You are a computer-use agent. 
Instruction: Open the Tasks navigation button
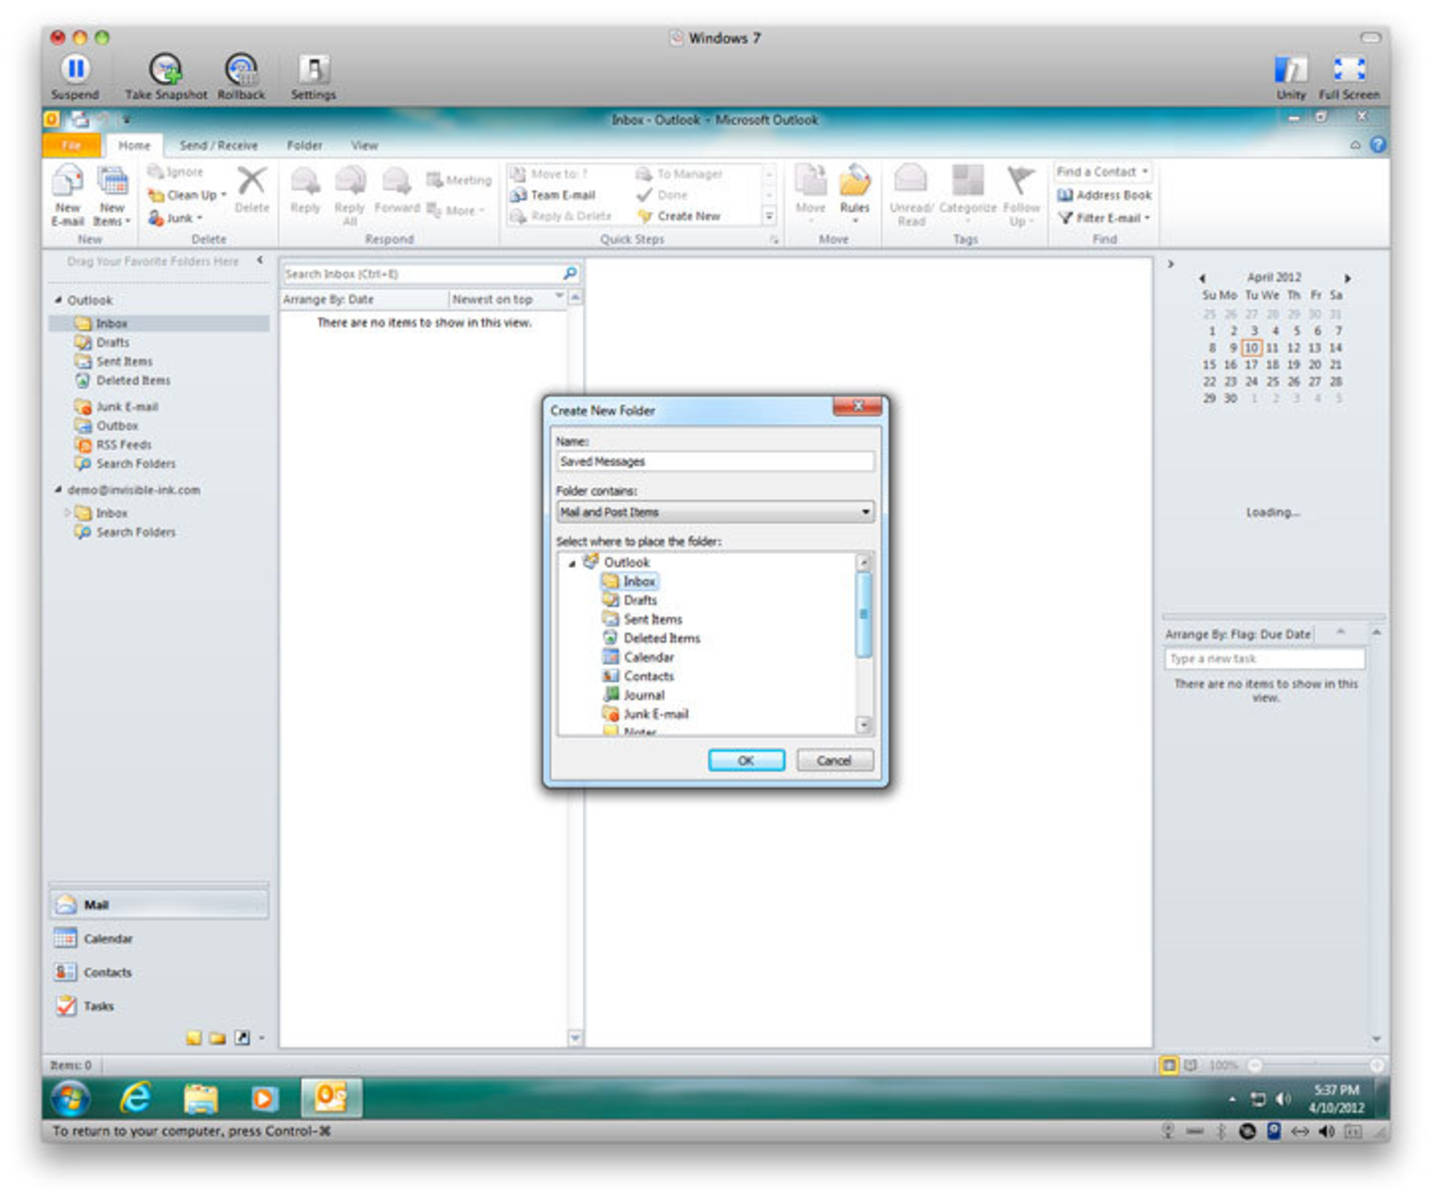pos(158,1006)
